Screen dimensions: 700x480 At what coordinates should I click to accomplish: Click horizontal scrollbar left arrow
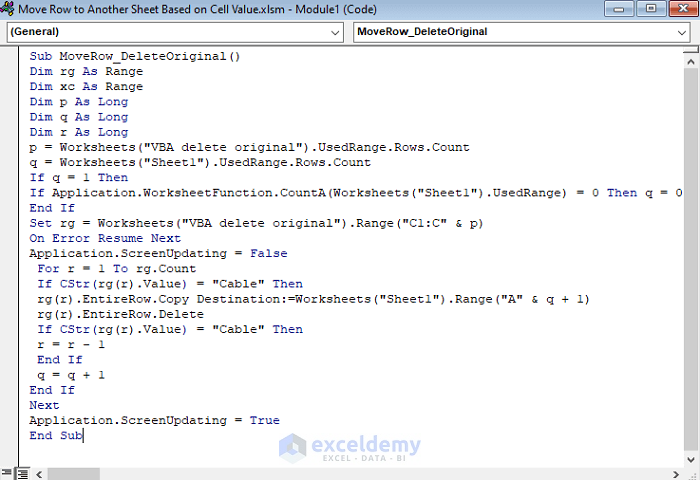pos(39,474)
